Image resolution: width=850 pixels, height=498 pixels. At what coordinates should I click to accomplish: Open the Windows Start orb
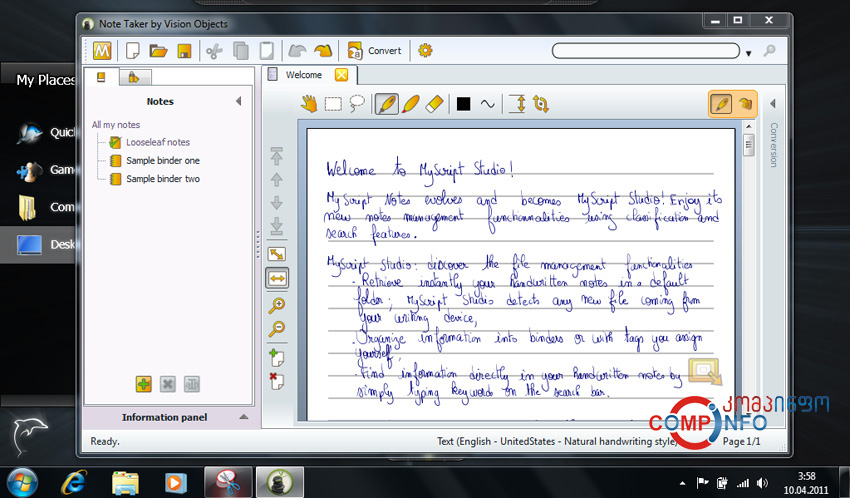click(x=22, y=482)
